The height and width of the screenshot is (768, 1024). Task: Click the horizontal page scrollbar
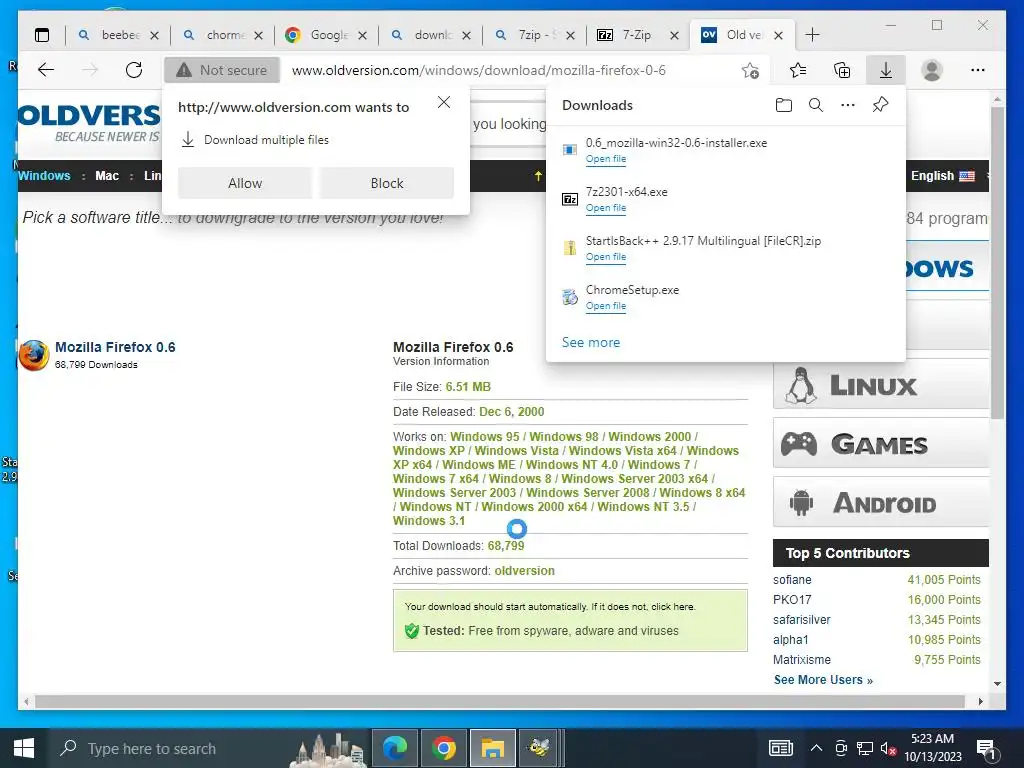coord(500,701)
